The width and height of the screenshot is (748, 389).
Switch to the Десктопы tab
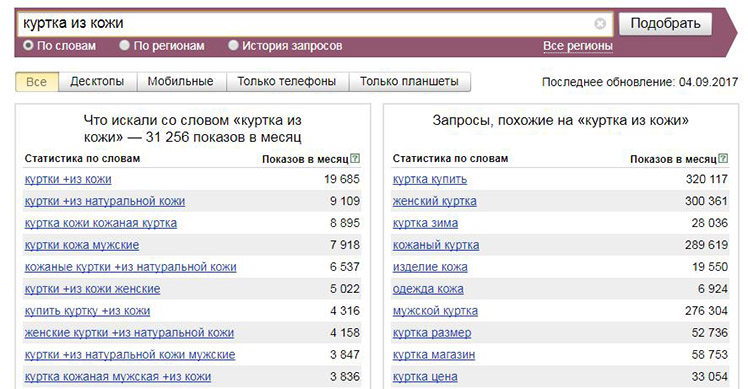pyautogui.click(x=97, y=82)
